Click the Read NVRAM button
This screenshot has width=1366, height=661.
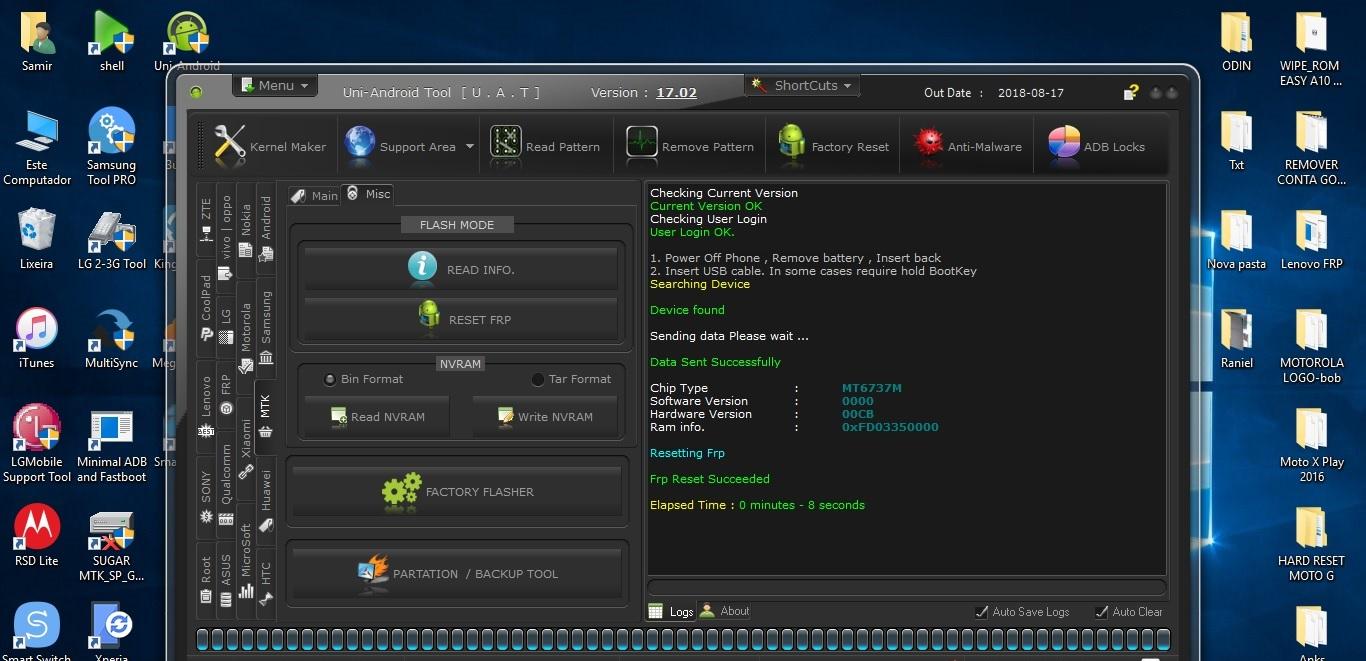[x=376, y=416]
